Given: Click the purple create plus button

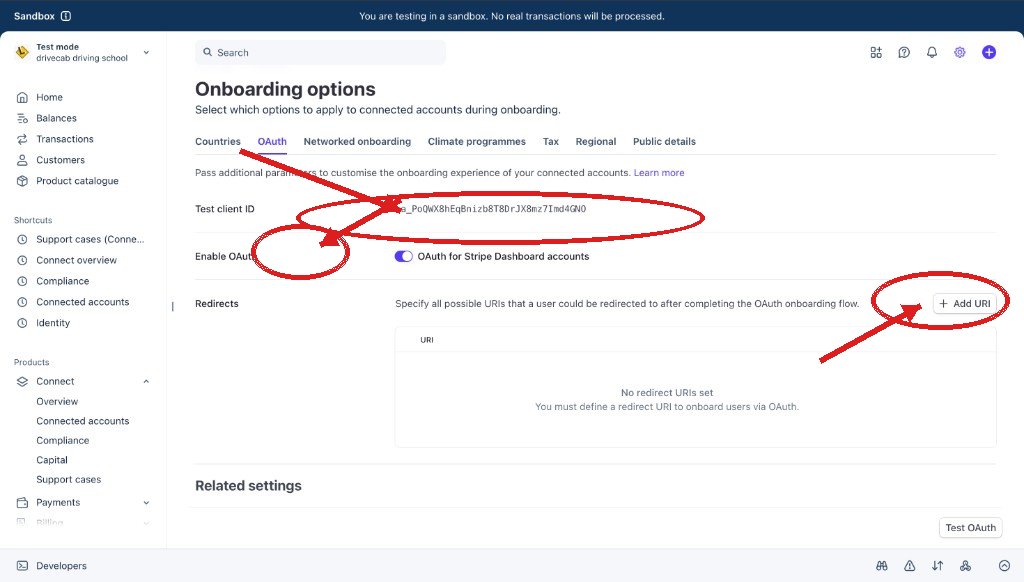Looking at the screenshot, I should 989,52.
